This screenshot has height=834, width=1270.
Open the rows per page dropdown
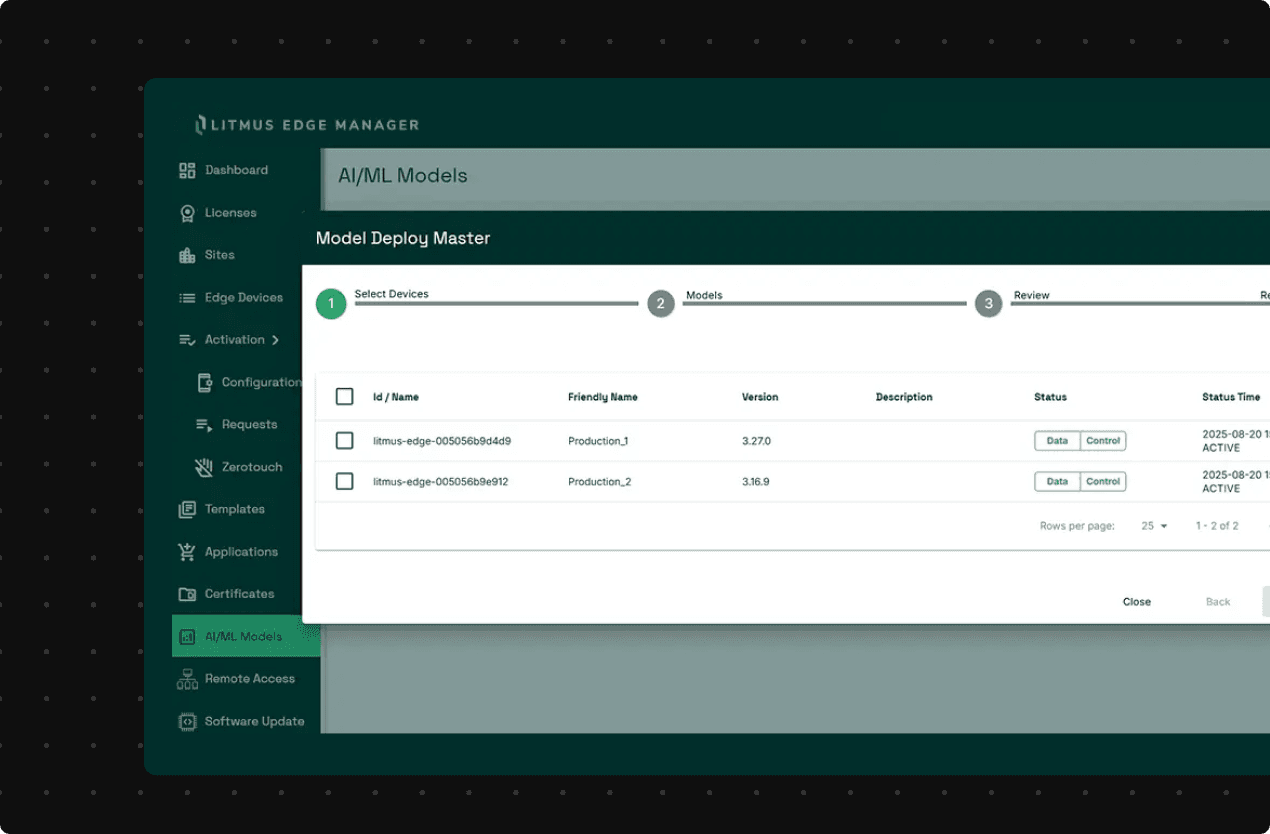1152,525
